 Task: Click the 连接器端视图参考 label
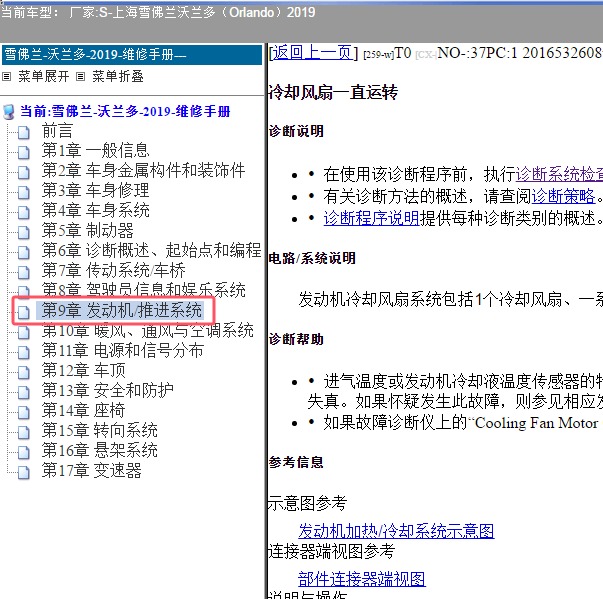pyautogui.click(x=331, y=551)
